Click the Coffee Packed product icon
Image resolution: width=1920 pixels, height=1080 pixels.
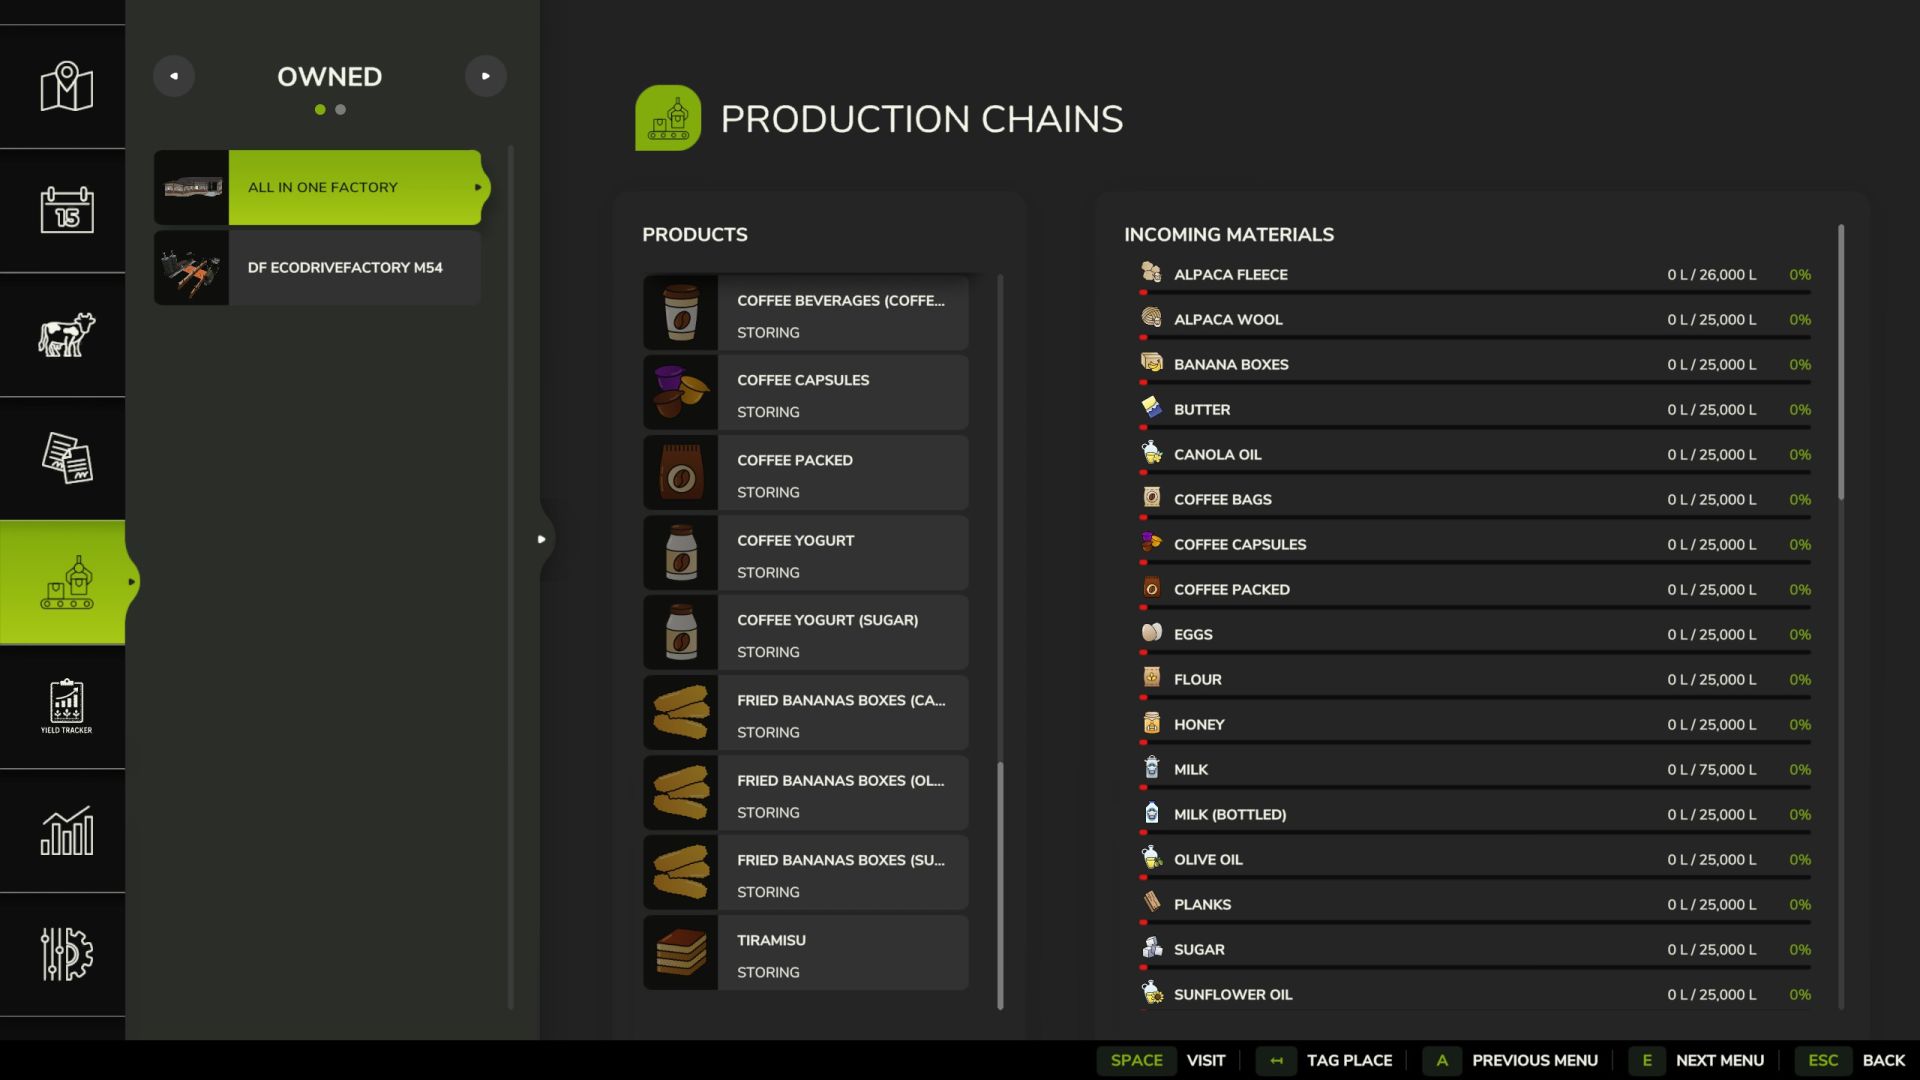pos(681,473)
